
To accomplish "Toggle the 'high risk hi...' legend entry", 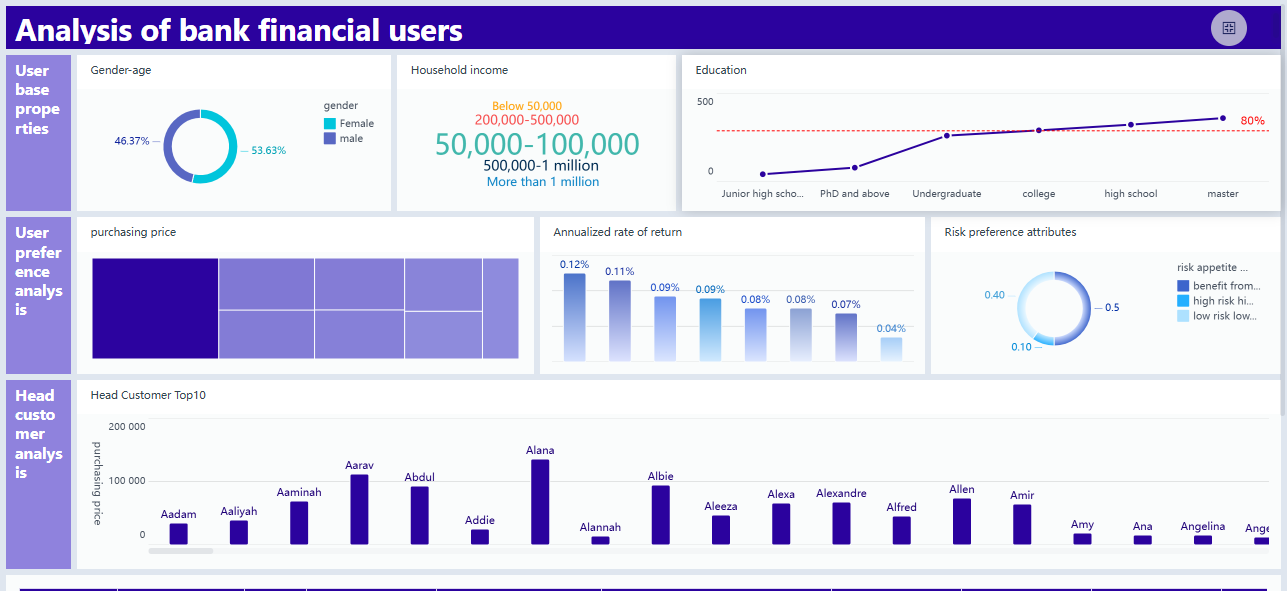I will (x=1217, y=301).
